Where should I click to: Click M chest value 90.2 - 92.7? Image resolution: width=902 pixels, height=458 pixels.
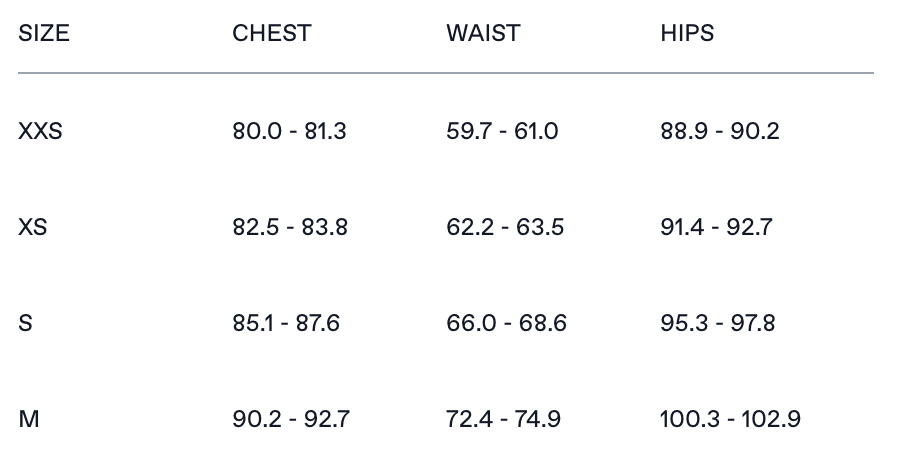point(291,419)
